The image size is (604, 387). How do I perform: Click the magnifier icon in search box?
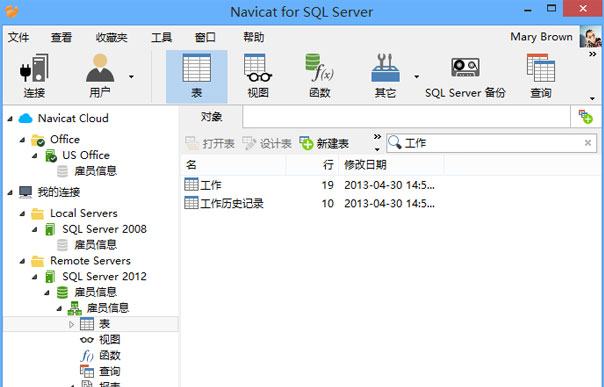pos(394,142)
